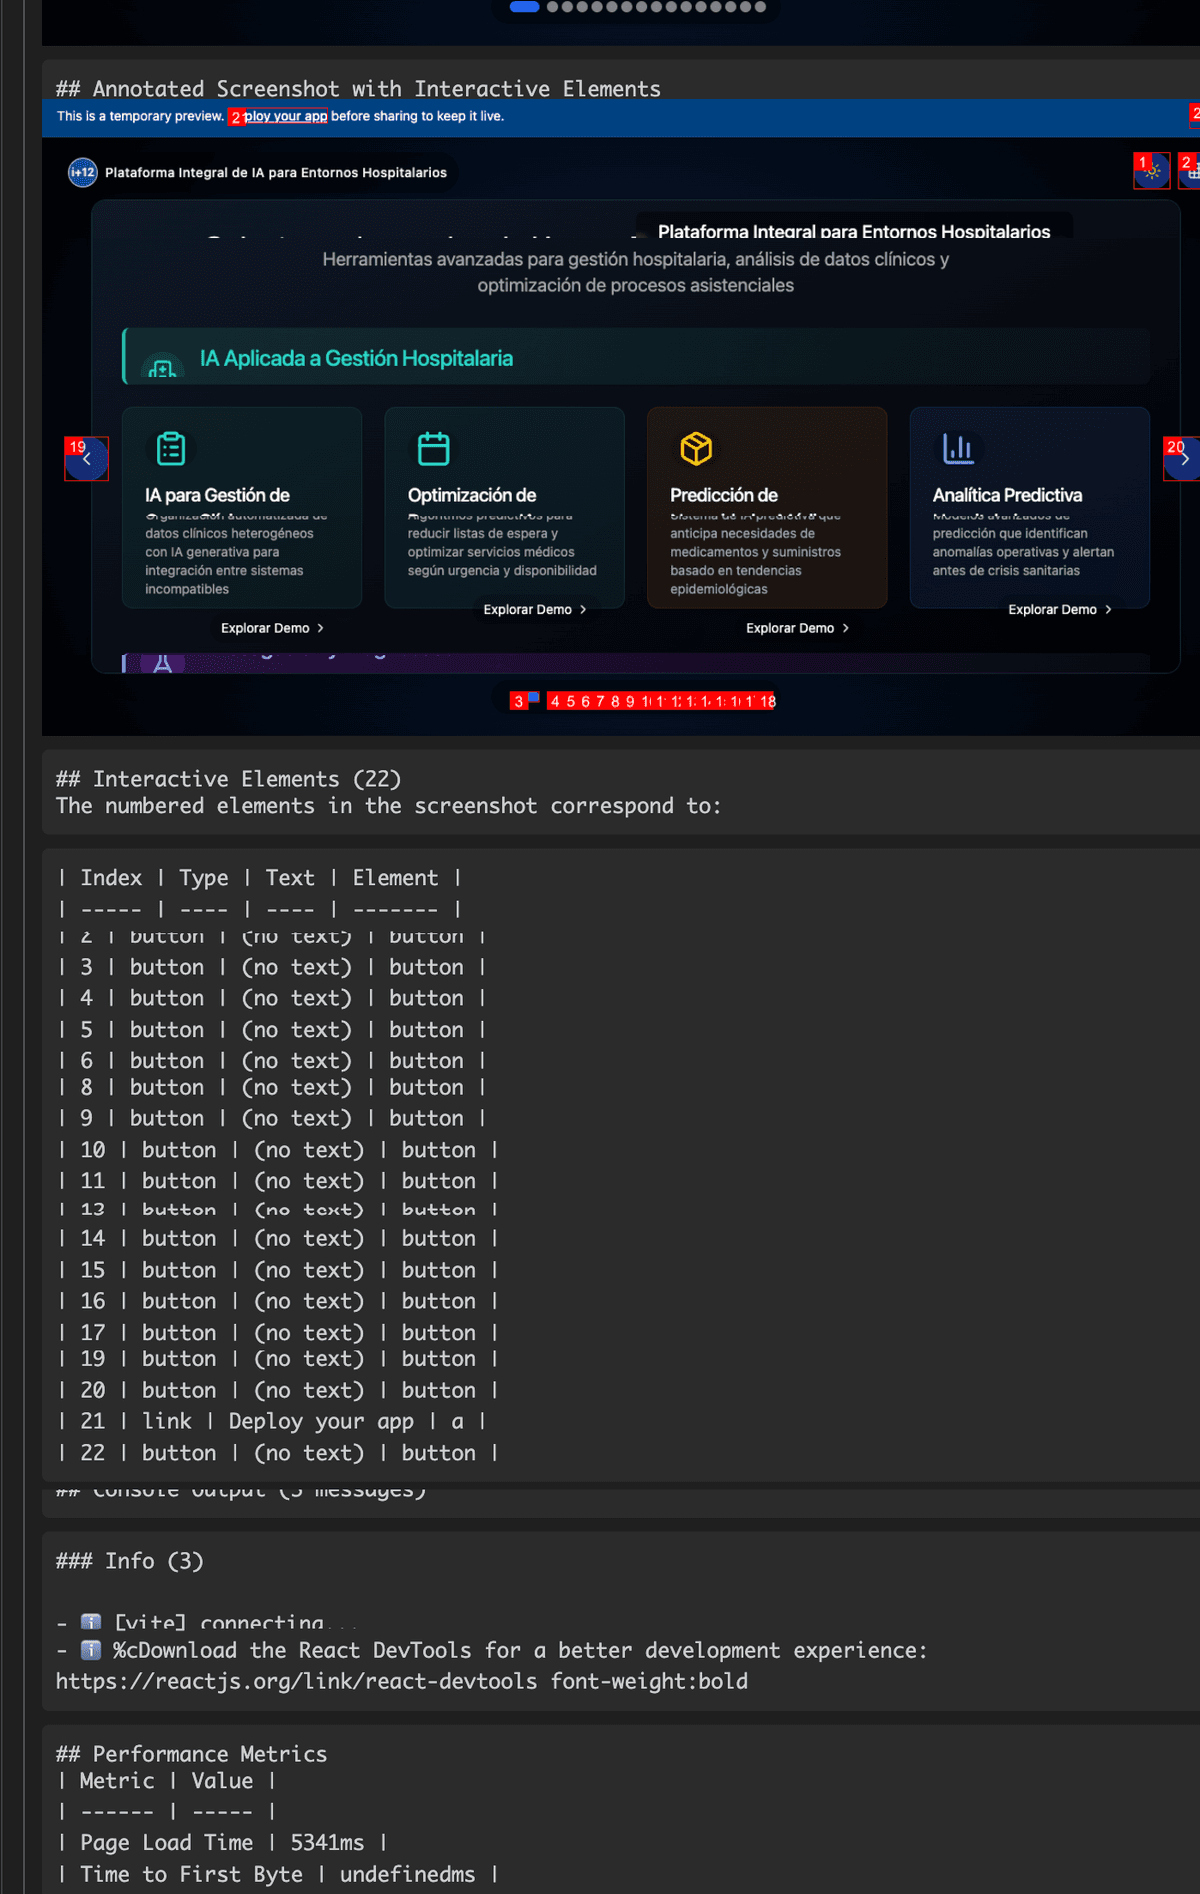This screenshot has width=1200, height=1894.
Task: Click the 'Annotated Screenshot with Interactive Elements' heading
Action: (359, 89)
